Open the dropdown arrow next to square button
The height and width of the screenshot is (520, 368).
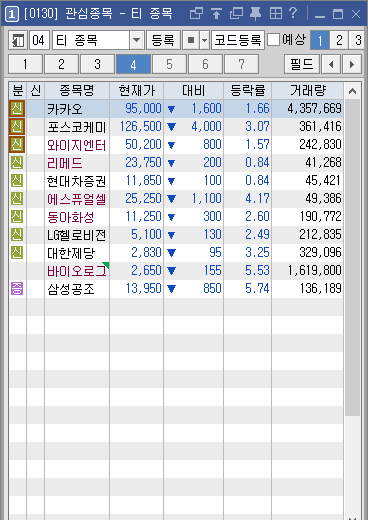pyautogui.click(x=204, y=40)
